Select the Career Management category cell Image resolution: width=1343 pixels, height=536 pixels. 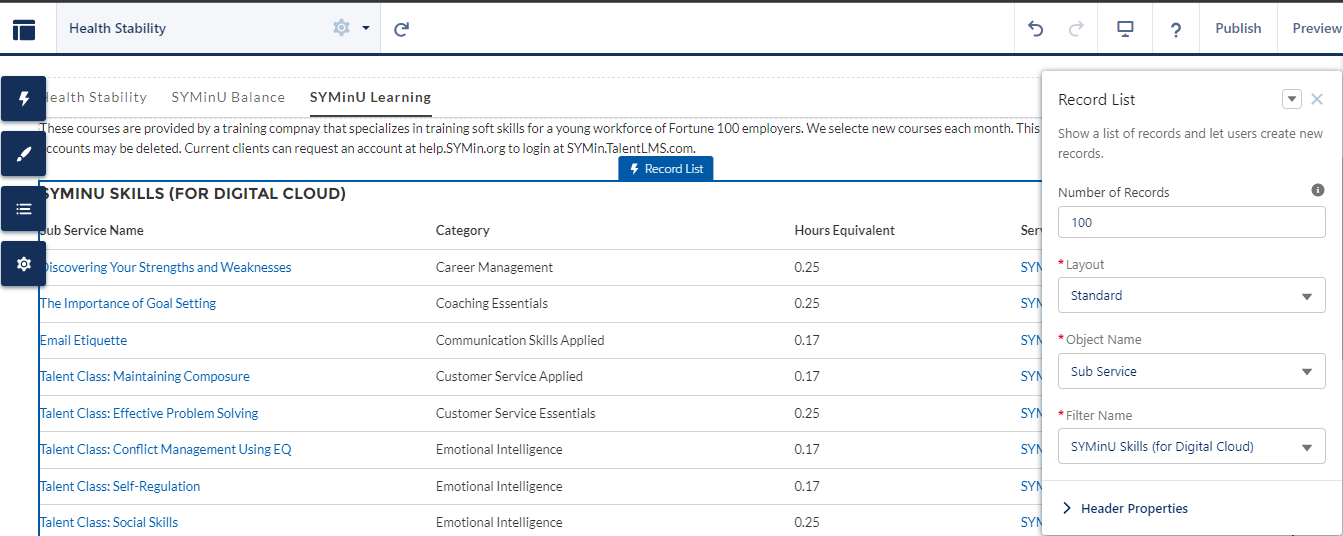click(495, 267)
